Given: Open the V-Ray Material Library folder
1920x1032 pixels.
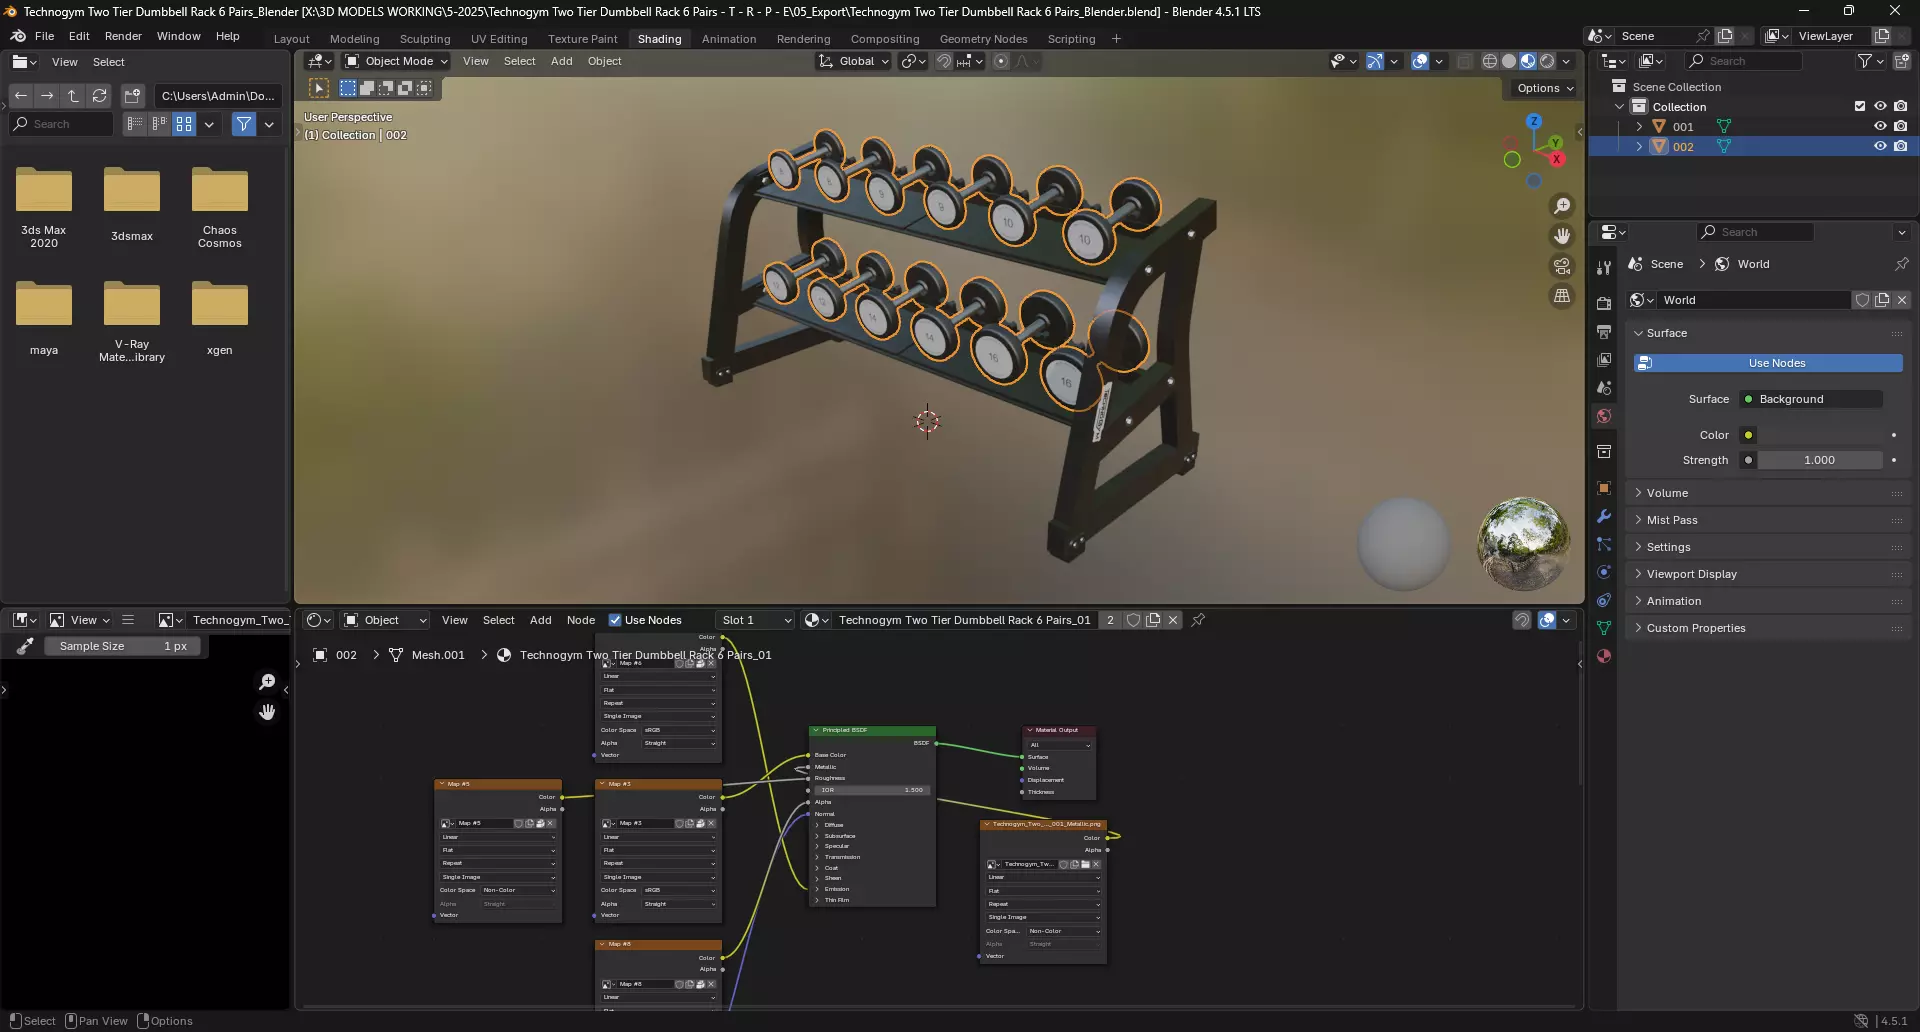Looking at the screenshot, I should tap(132, 321).
